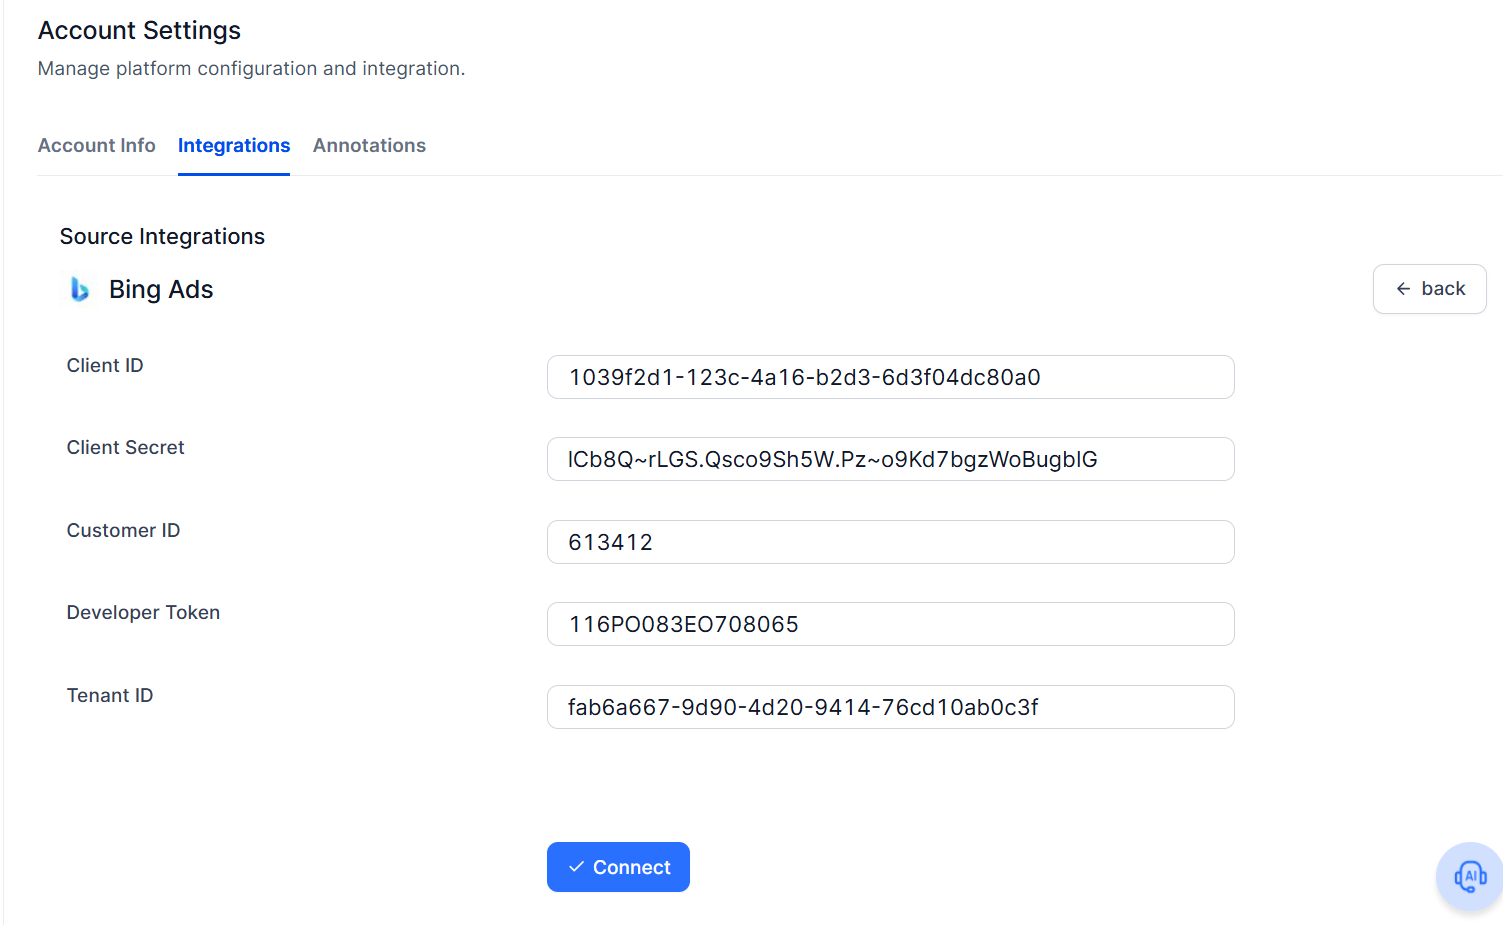Open the AI assistant chat bubble
The image size is (1503, 925).
(x=1470, y=876)
